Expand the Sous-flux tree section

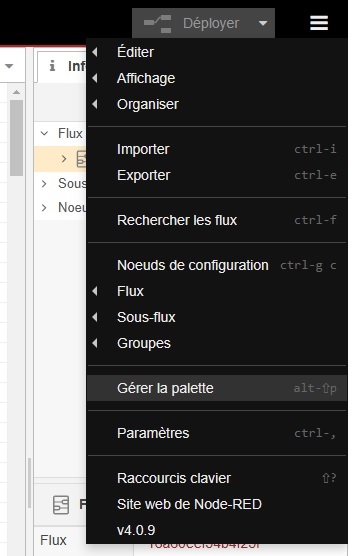pos(44,183)
